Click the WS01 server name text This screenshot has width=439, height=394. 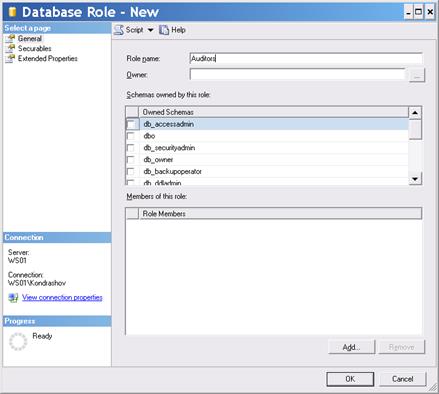click(x=17, y=260)
